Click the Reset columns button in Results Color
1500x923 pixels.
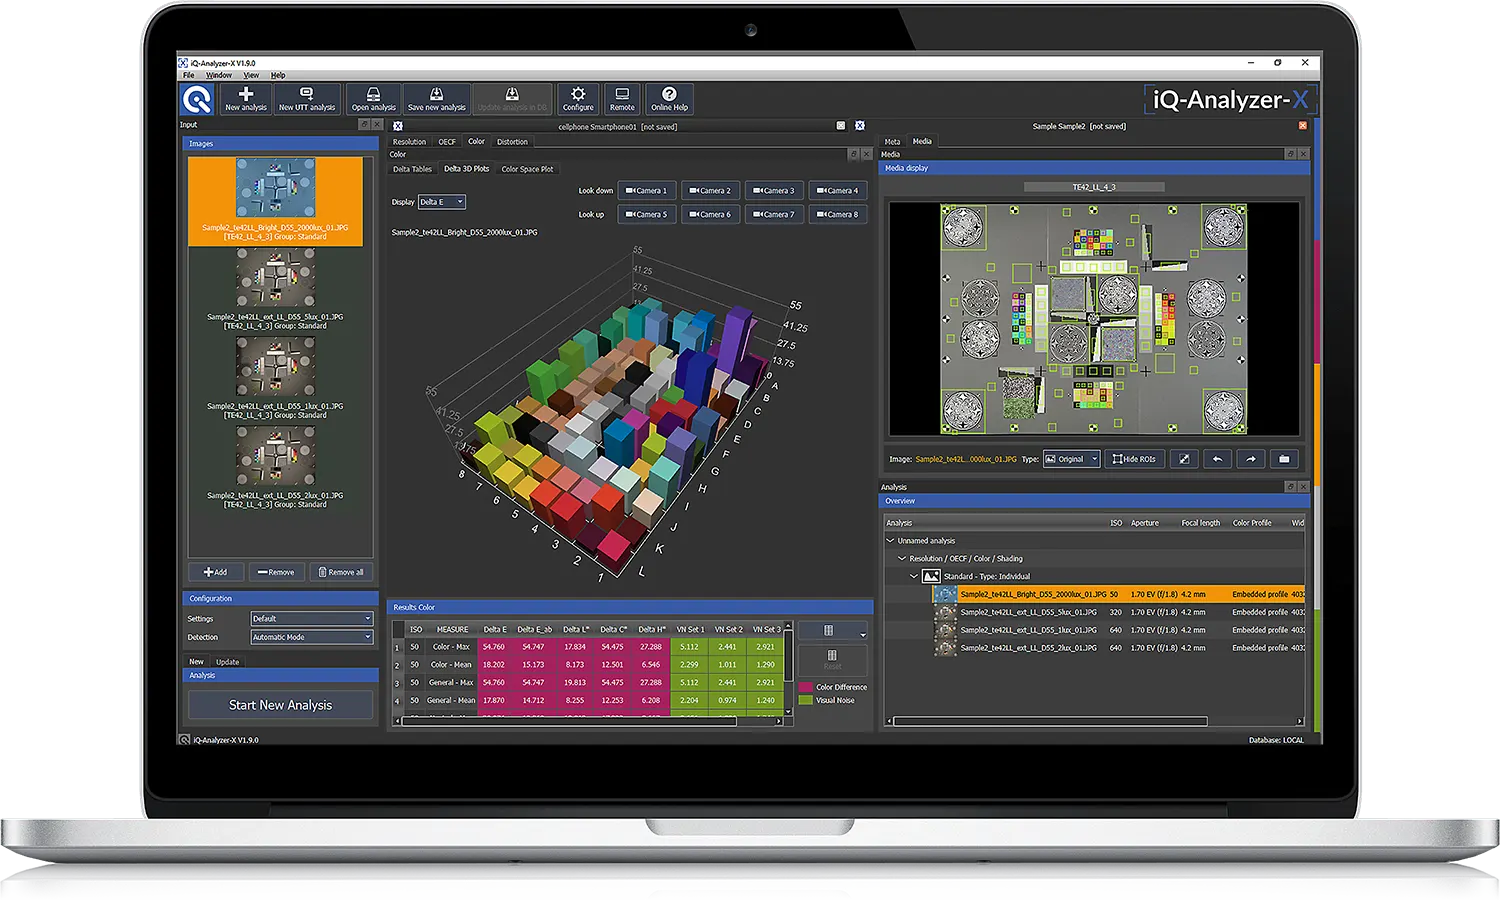pos(832,659)
